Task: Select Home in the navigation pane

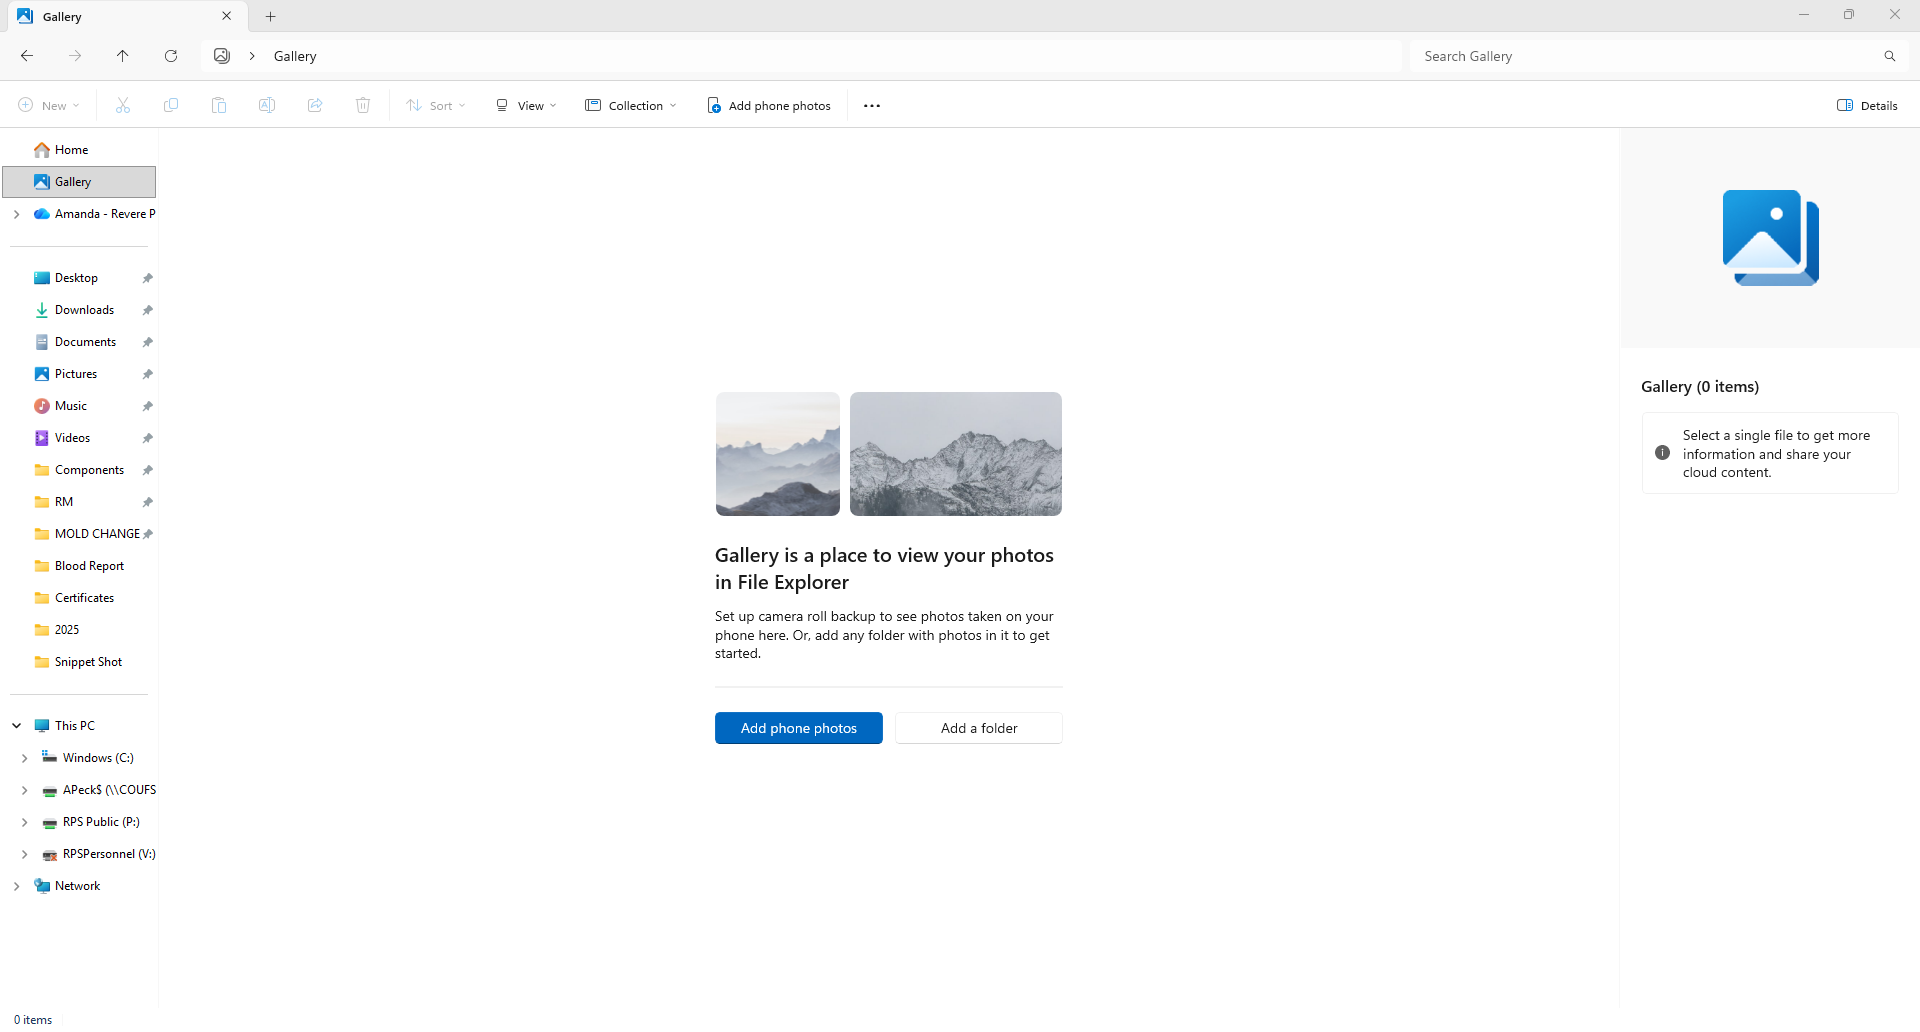Action: (x=71, y=150)
